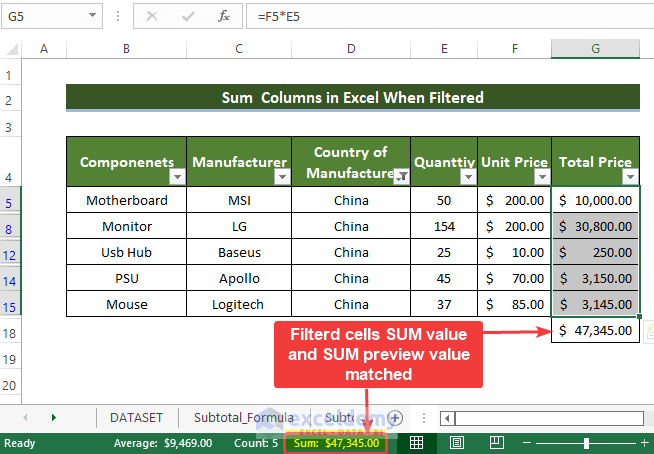Click the formula bar showing =F5*E5
The height and width of the screenshot is (454, 654).
(450, 16)
